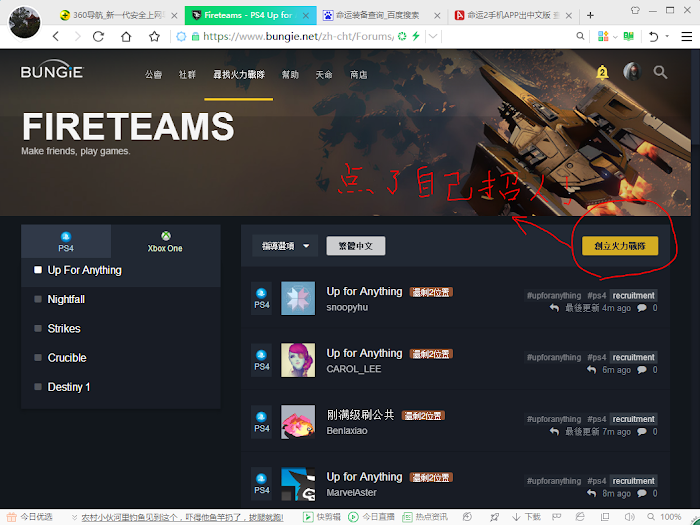Switch to 360导航 browser tab
Screen dimensions: 700x525
[x=118, y=16]
